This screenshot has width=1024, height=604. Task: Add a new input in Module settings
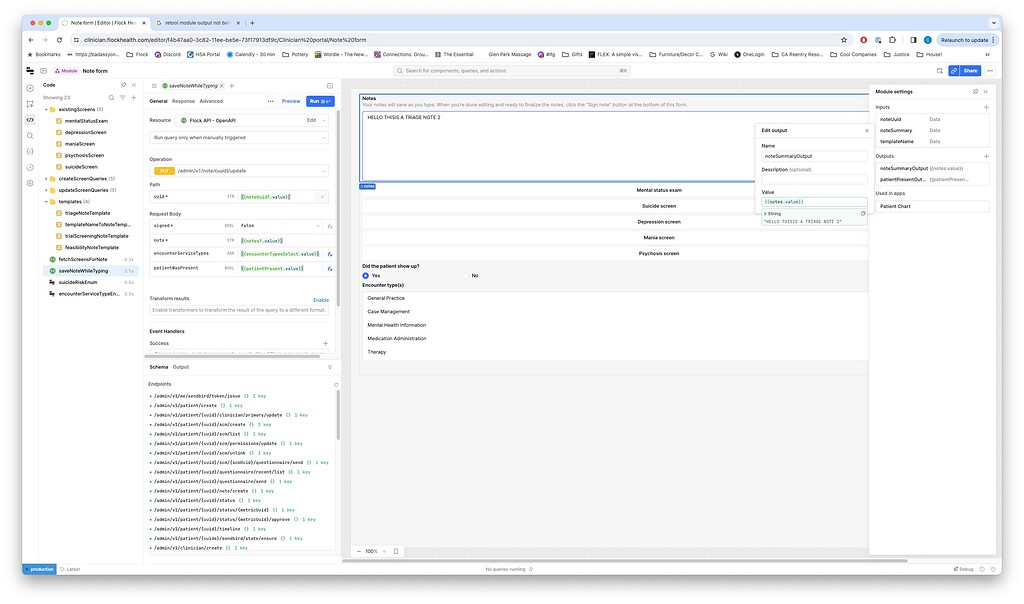coord(986,107)
